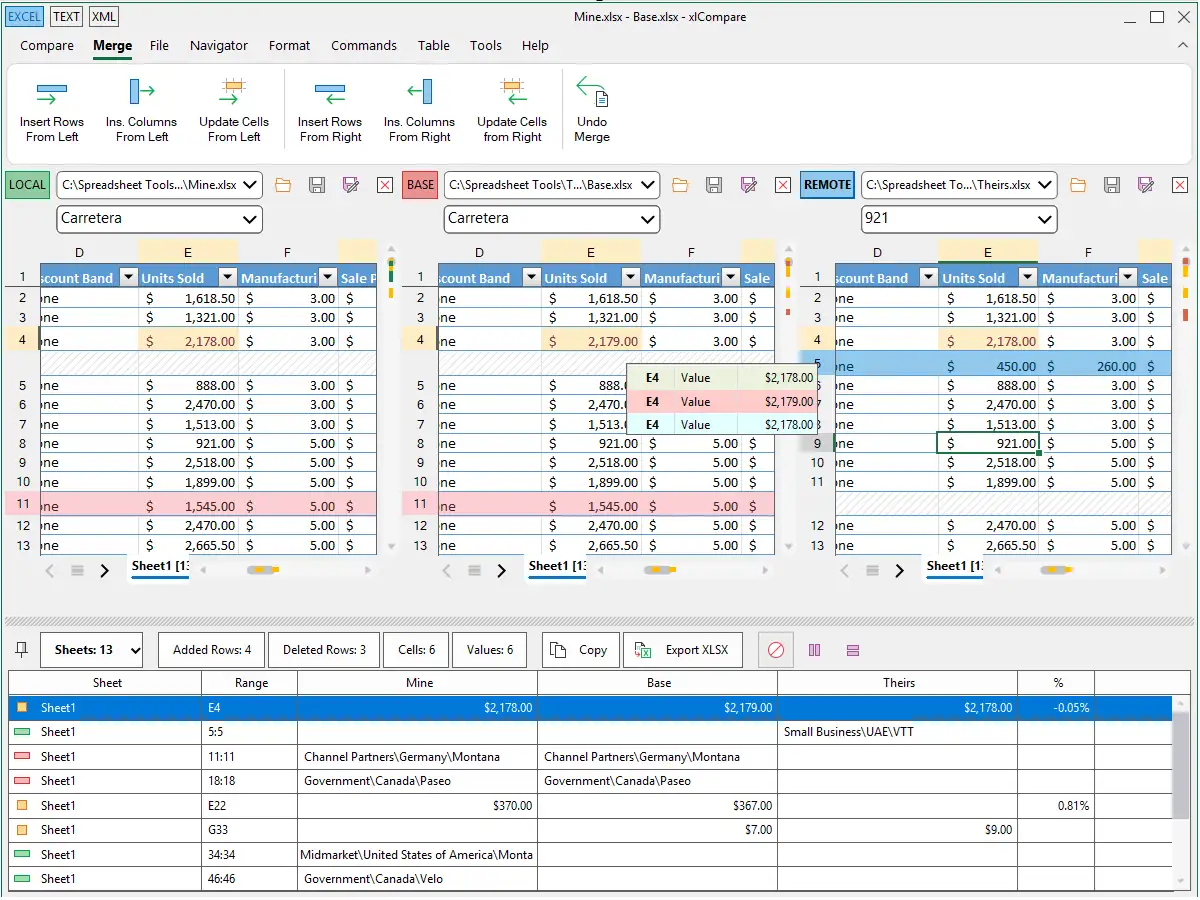Save the BASE file with disk icon
1200x900 pixels.
coord(714,185)
